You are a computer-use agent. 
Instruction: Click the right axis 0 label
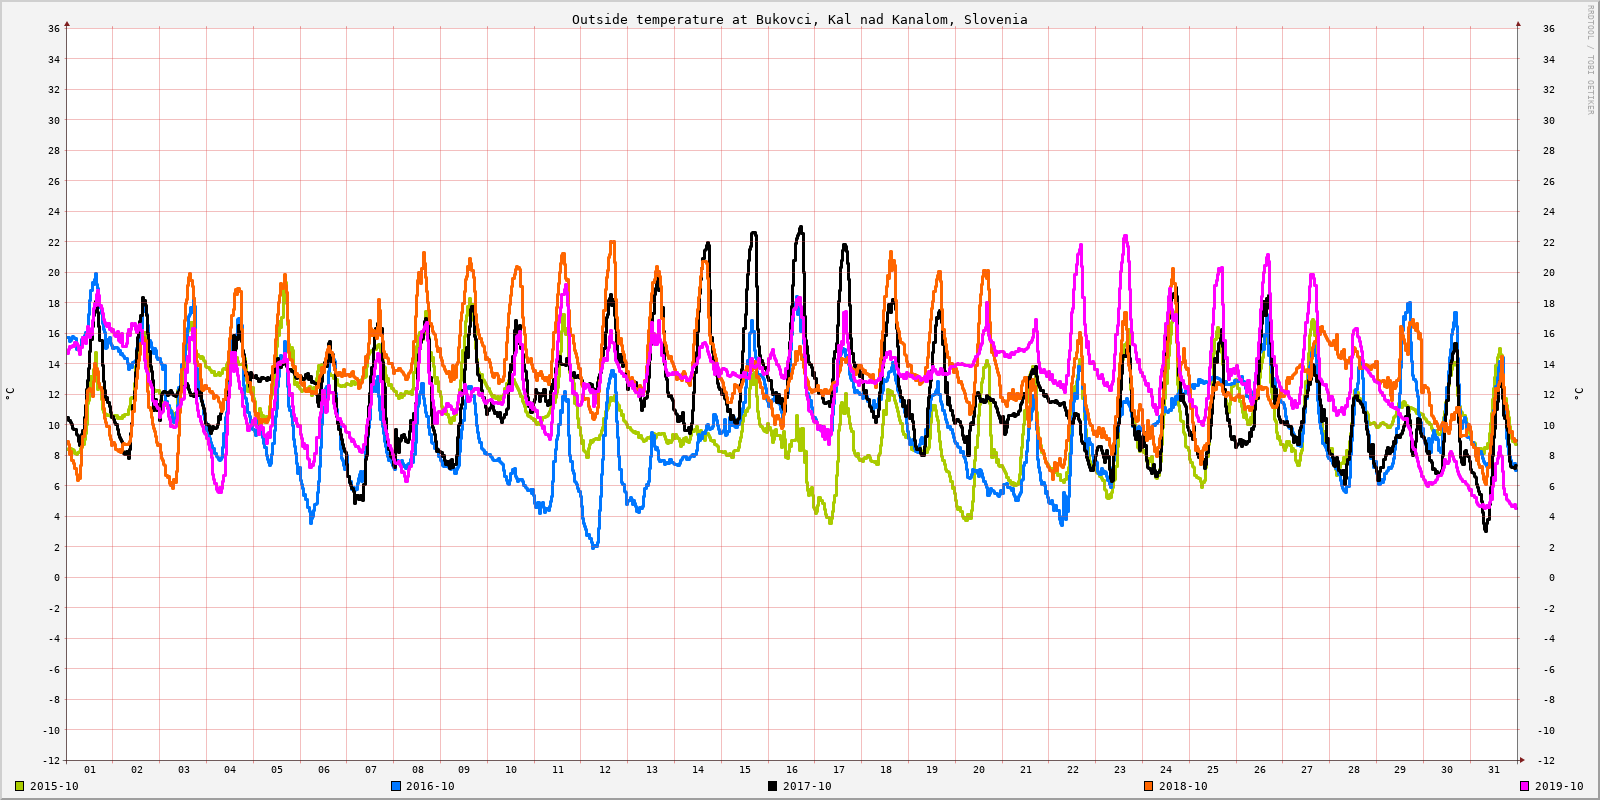click(1551, 578)
